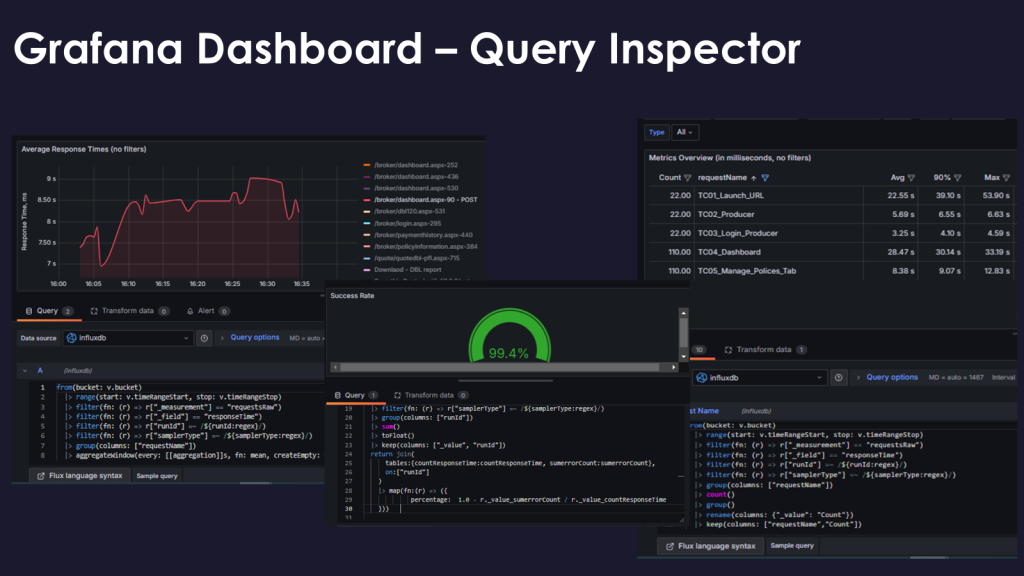
Task: Click Flux language syntax under Average Response Times query
Action: tap(80, 475)
